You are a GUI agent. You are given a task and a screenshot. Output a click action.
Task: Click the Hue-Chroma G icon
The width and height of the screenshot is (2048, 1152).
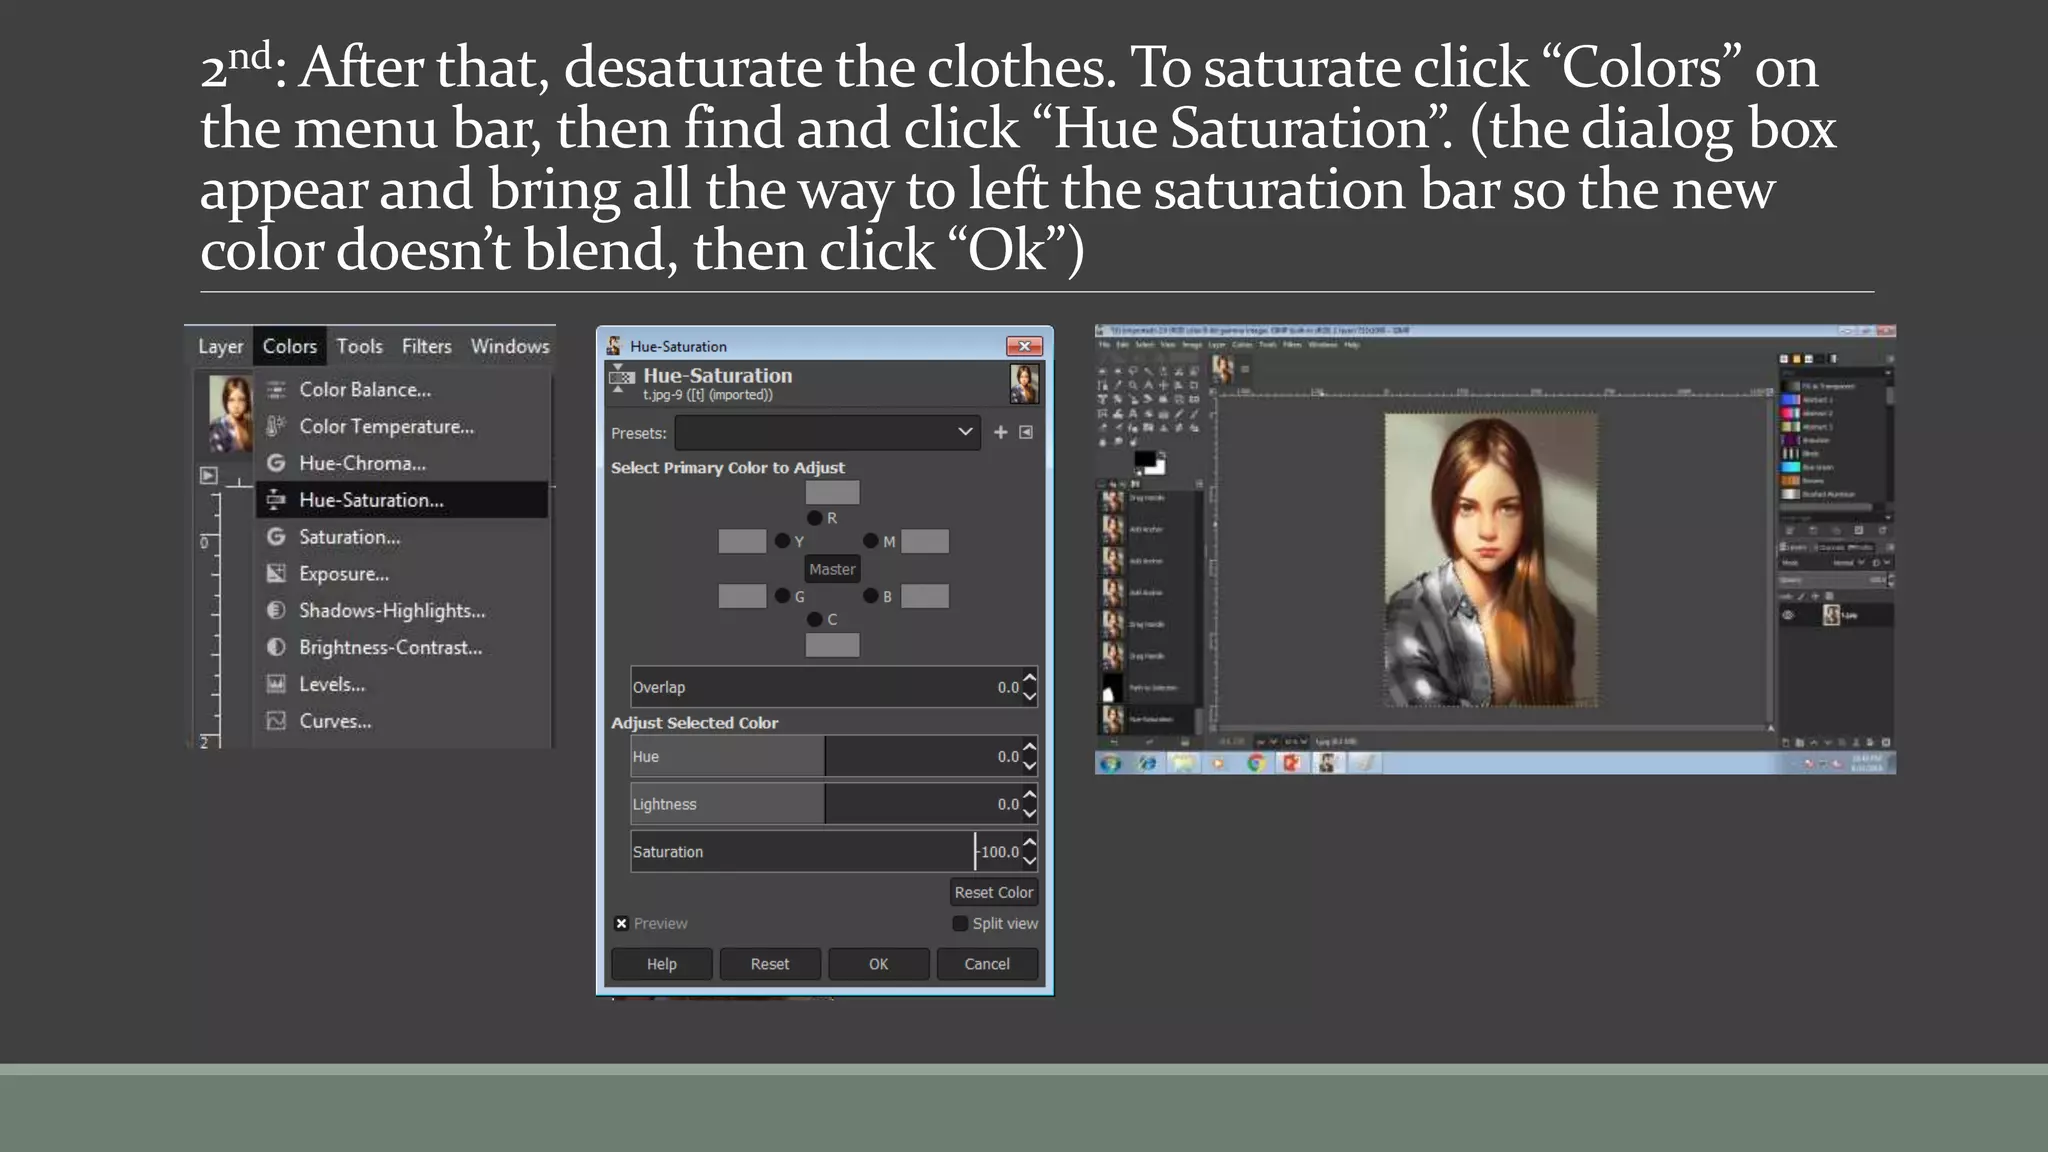(x=277, y=463)
